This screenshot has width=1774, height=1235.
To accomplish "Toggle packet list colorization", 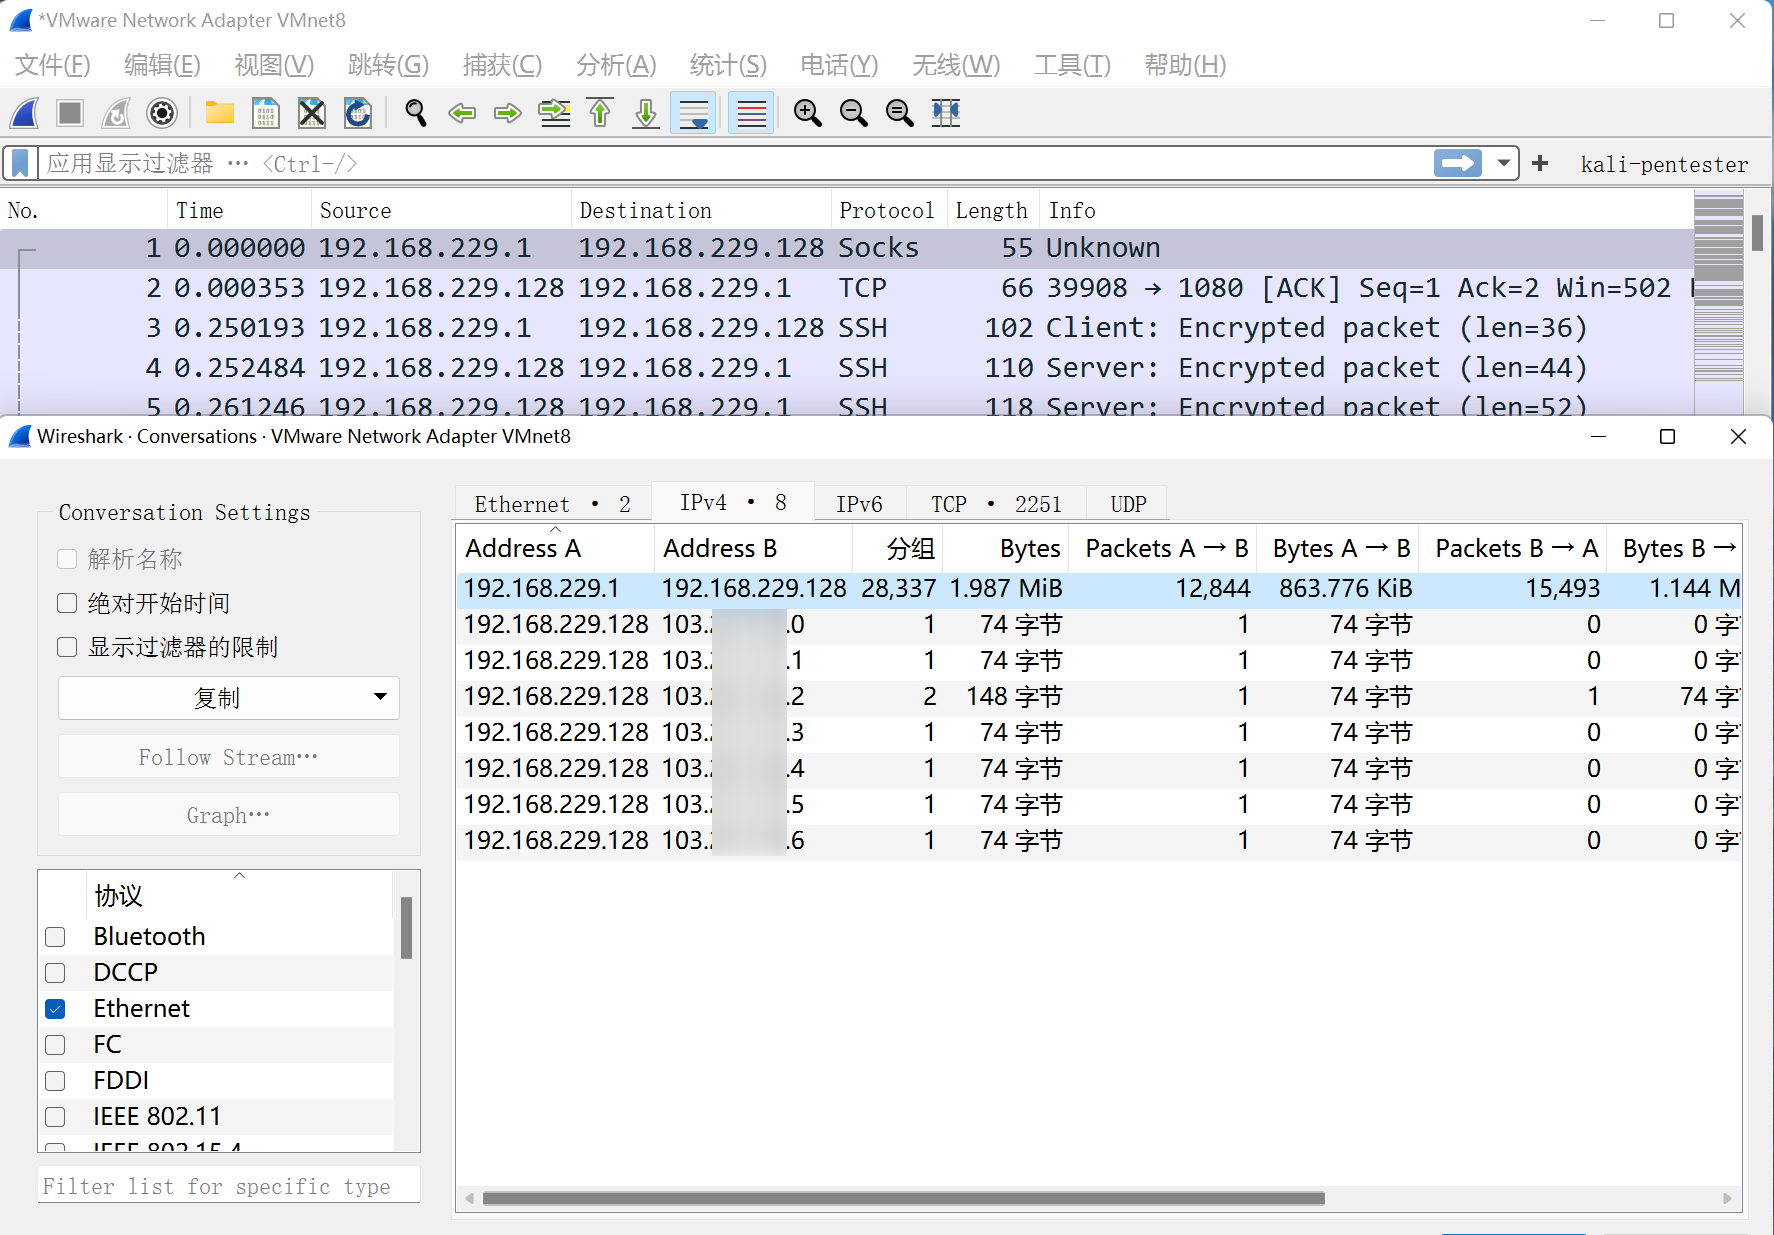I will [751, 113].
